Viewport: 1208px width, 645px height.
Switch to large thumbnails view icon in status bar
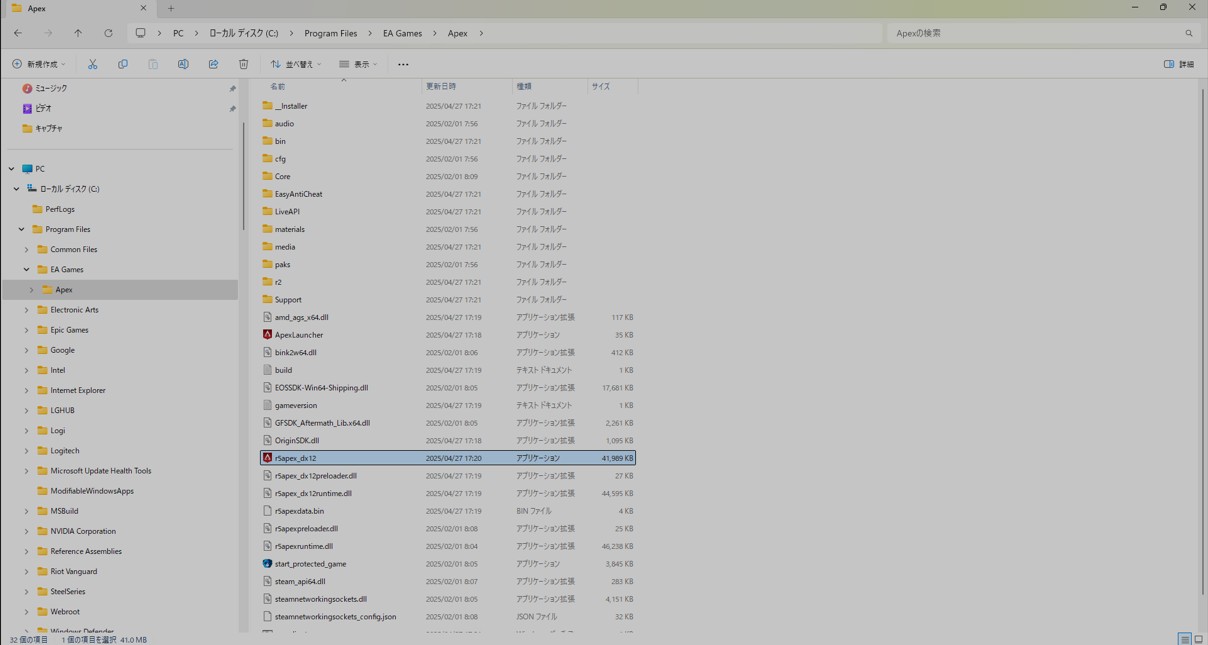1198,639
